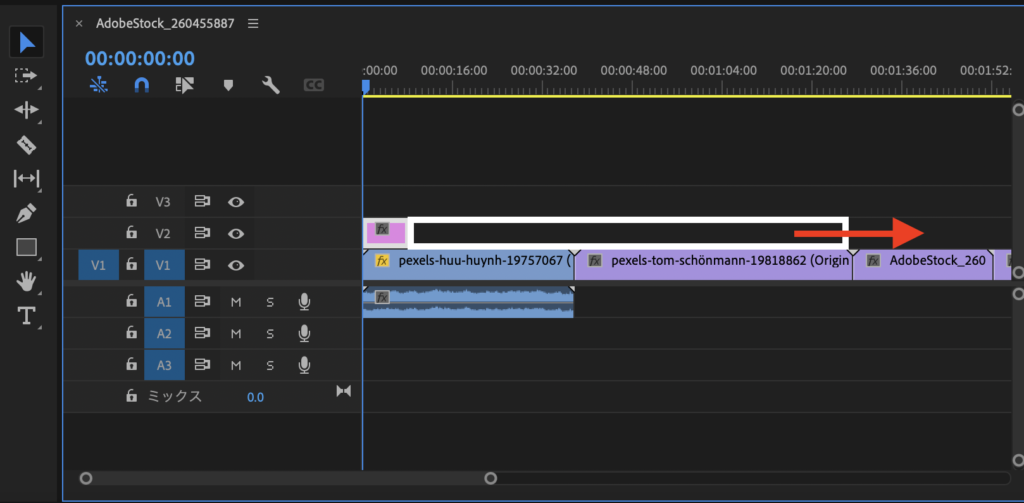This screenshot has width=1024, height=503.
Task: Select the Type tool
Action: pos(27,316)
